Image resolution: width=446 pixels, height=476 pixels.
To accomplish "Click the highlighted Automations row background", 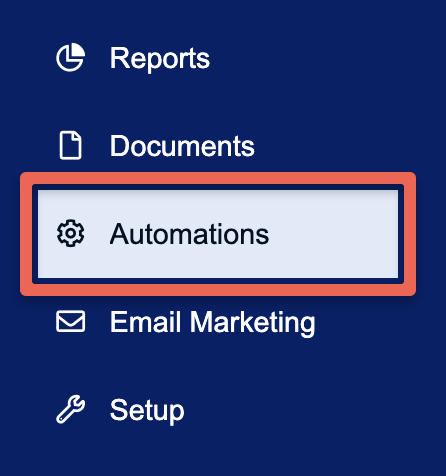I will 218,234.
